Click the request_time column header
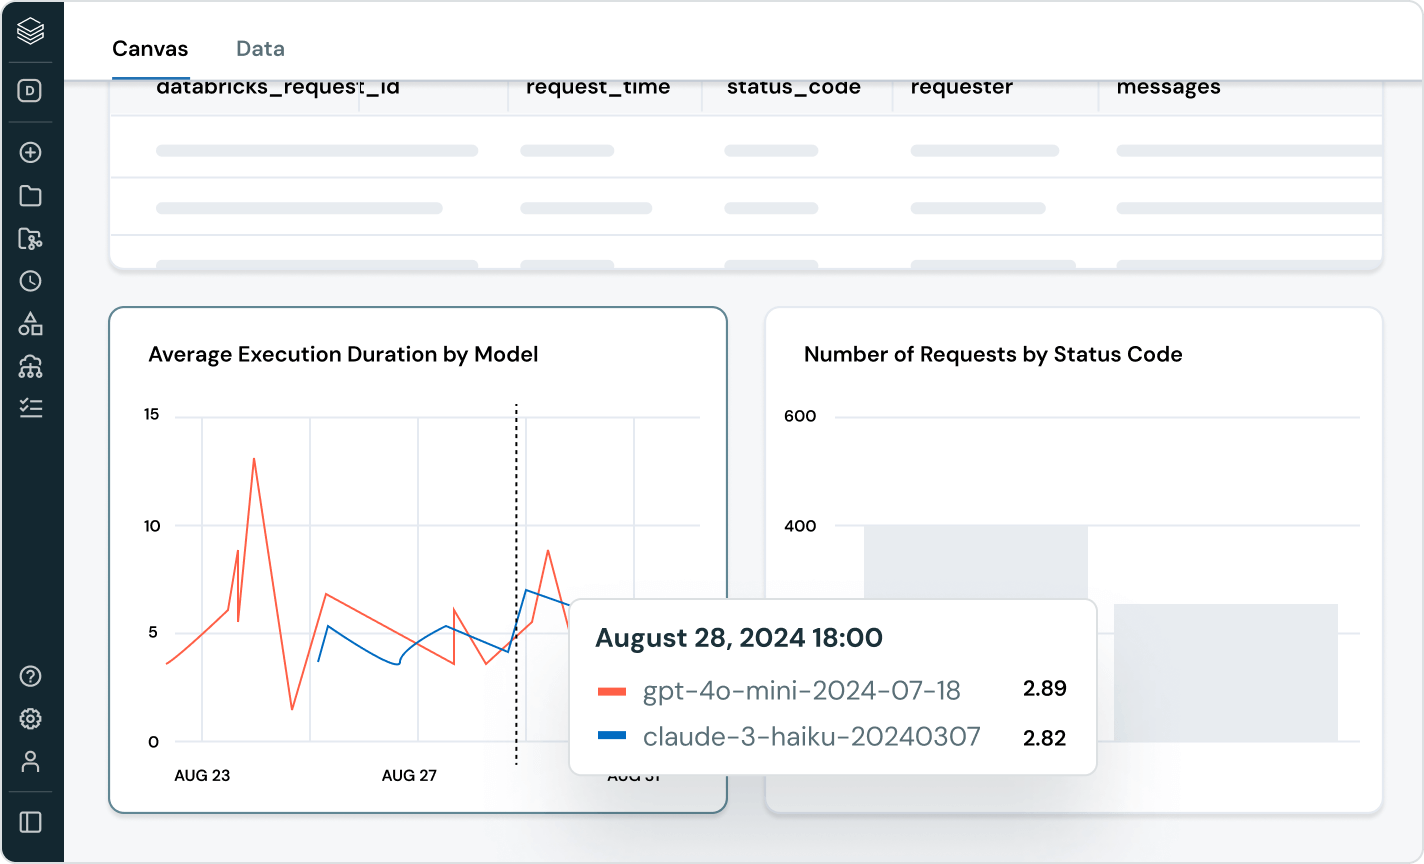This screenshot has width=1424, height=864. pos(598,87)
